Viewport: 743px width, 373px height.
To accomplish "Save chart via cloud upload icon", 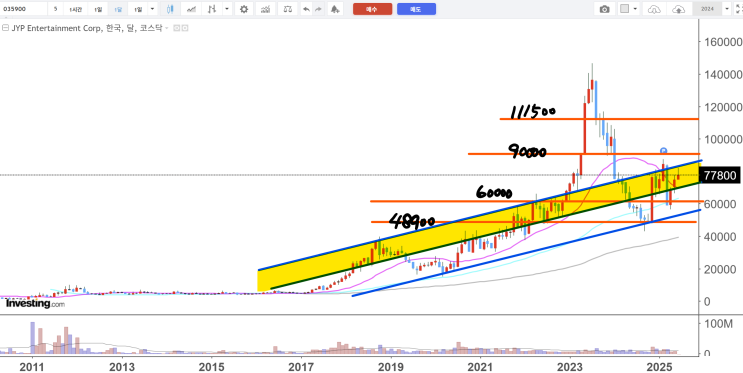I will click(x=679, y=9).
